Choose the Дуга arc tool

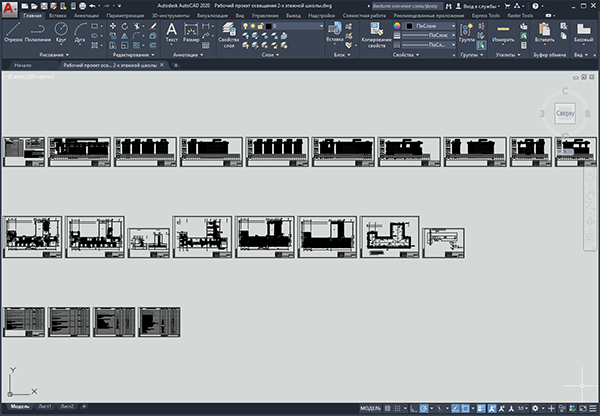point(77,37)
